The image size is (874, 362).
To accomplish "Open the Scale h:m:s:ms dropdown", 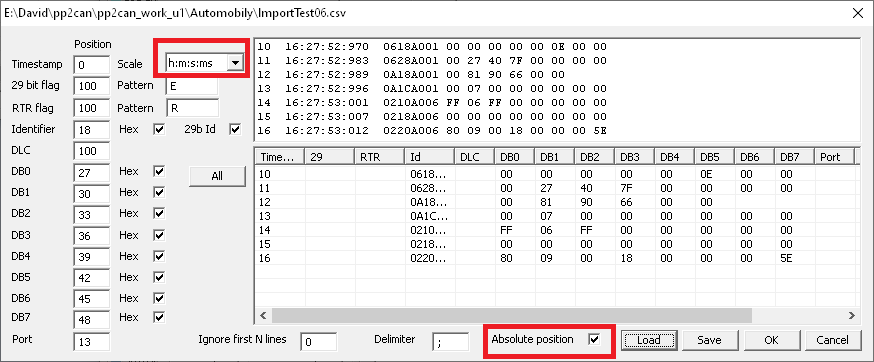I will (x=235, y=63).
